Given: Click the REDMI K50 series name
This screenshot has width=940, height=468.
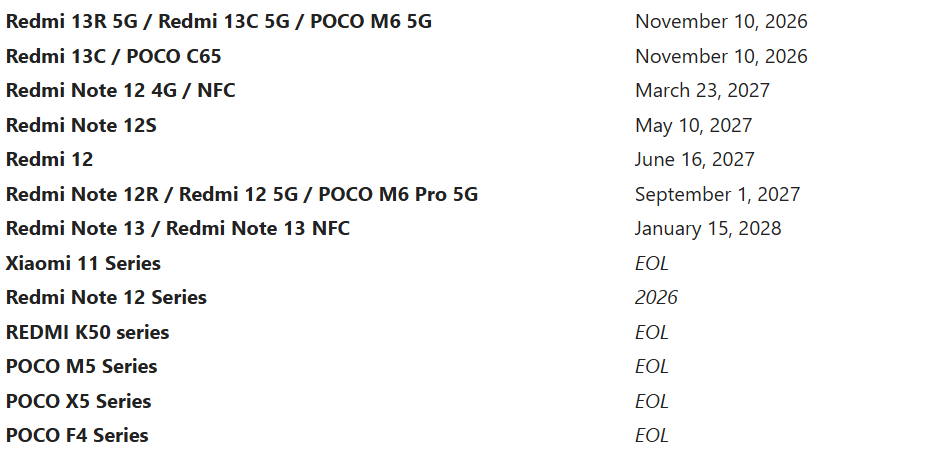Looking at the screenshot, I should tap(87, 332).
